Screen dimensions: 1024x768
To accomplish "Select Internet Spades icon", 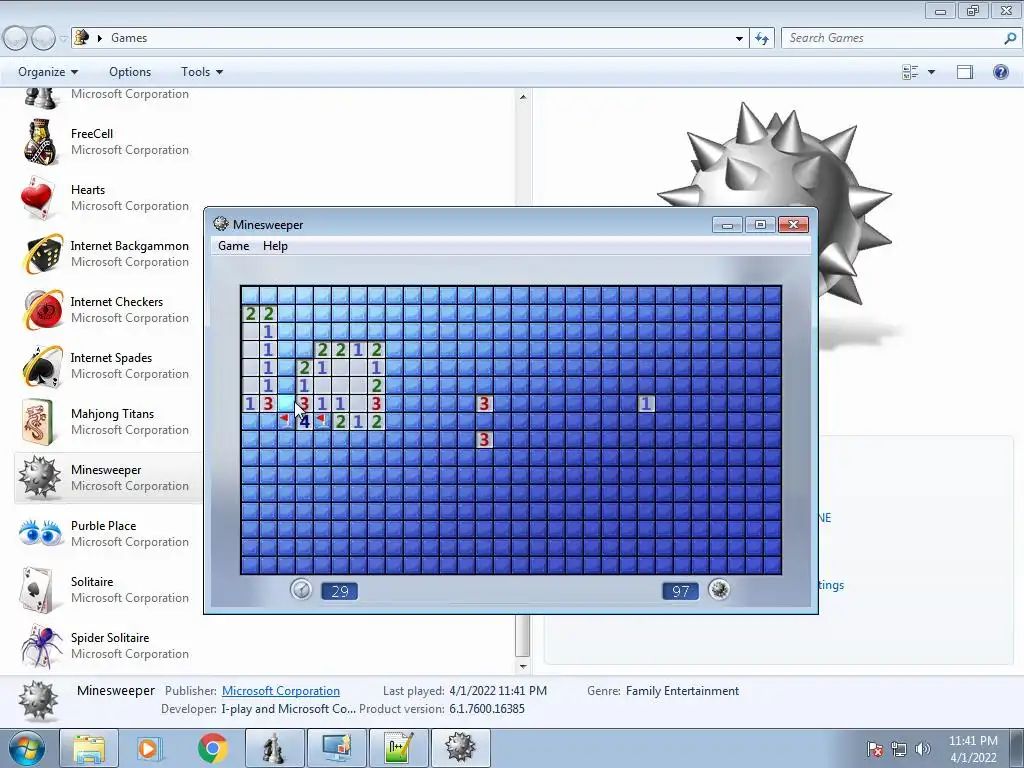I will [x=42, y=366].
